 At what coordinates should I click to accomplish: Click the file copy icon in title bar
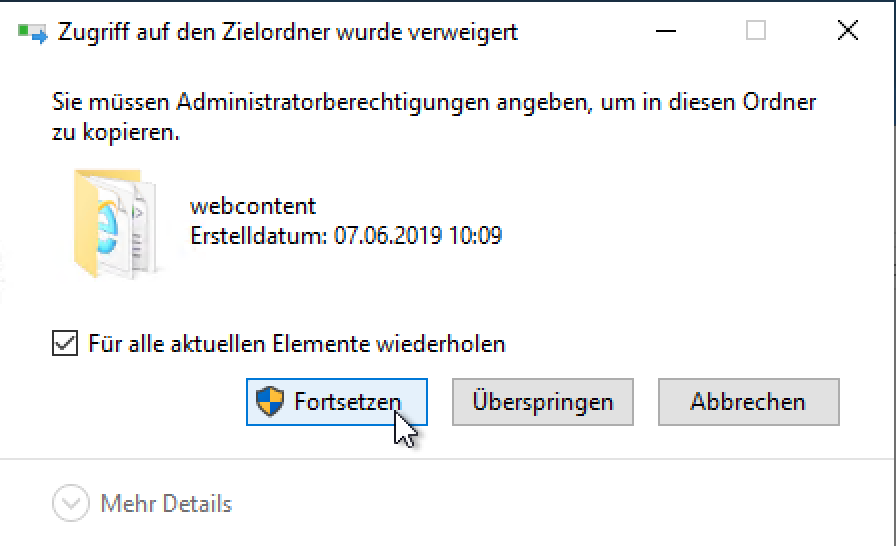31,32
